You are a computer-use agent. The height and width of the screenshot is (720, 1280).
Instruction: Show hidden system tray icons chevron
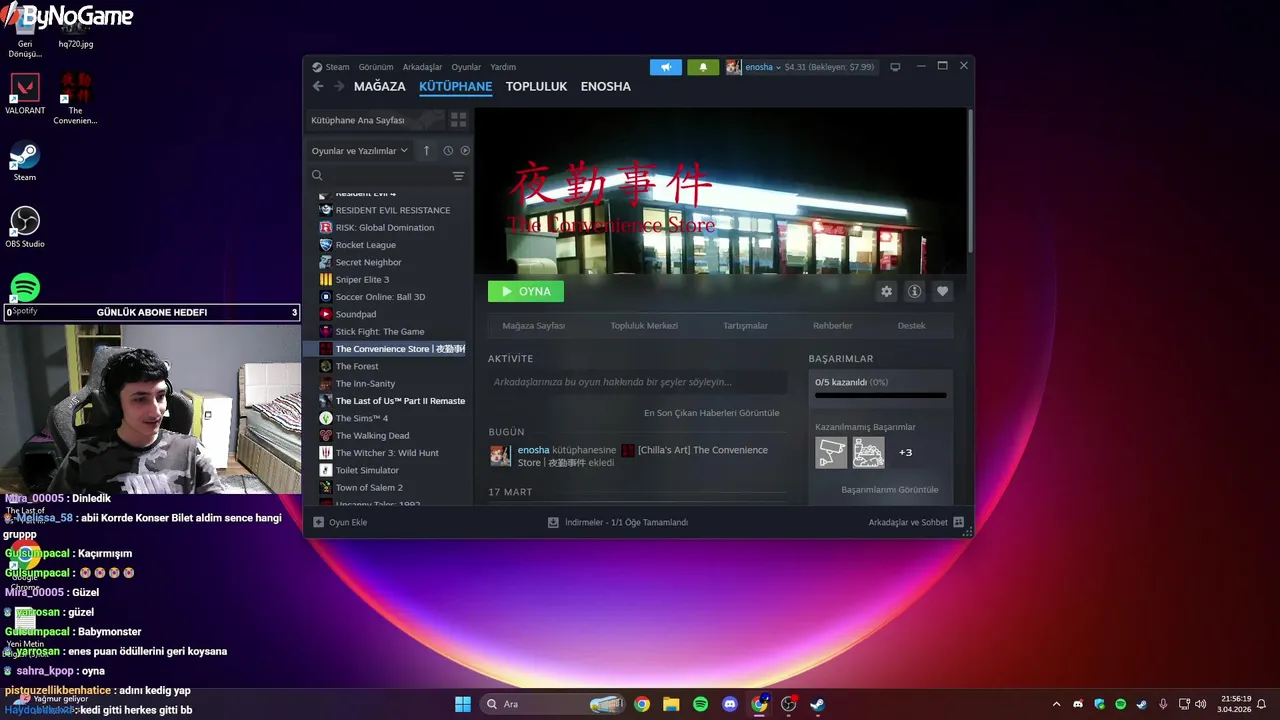tap(1056, 704)
